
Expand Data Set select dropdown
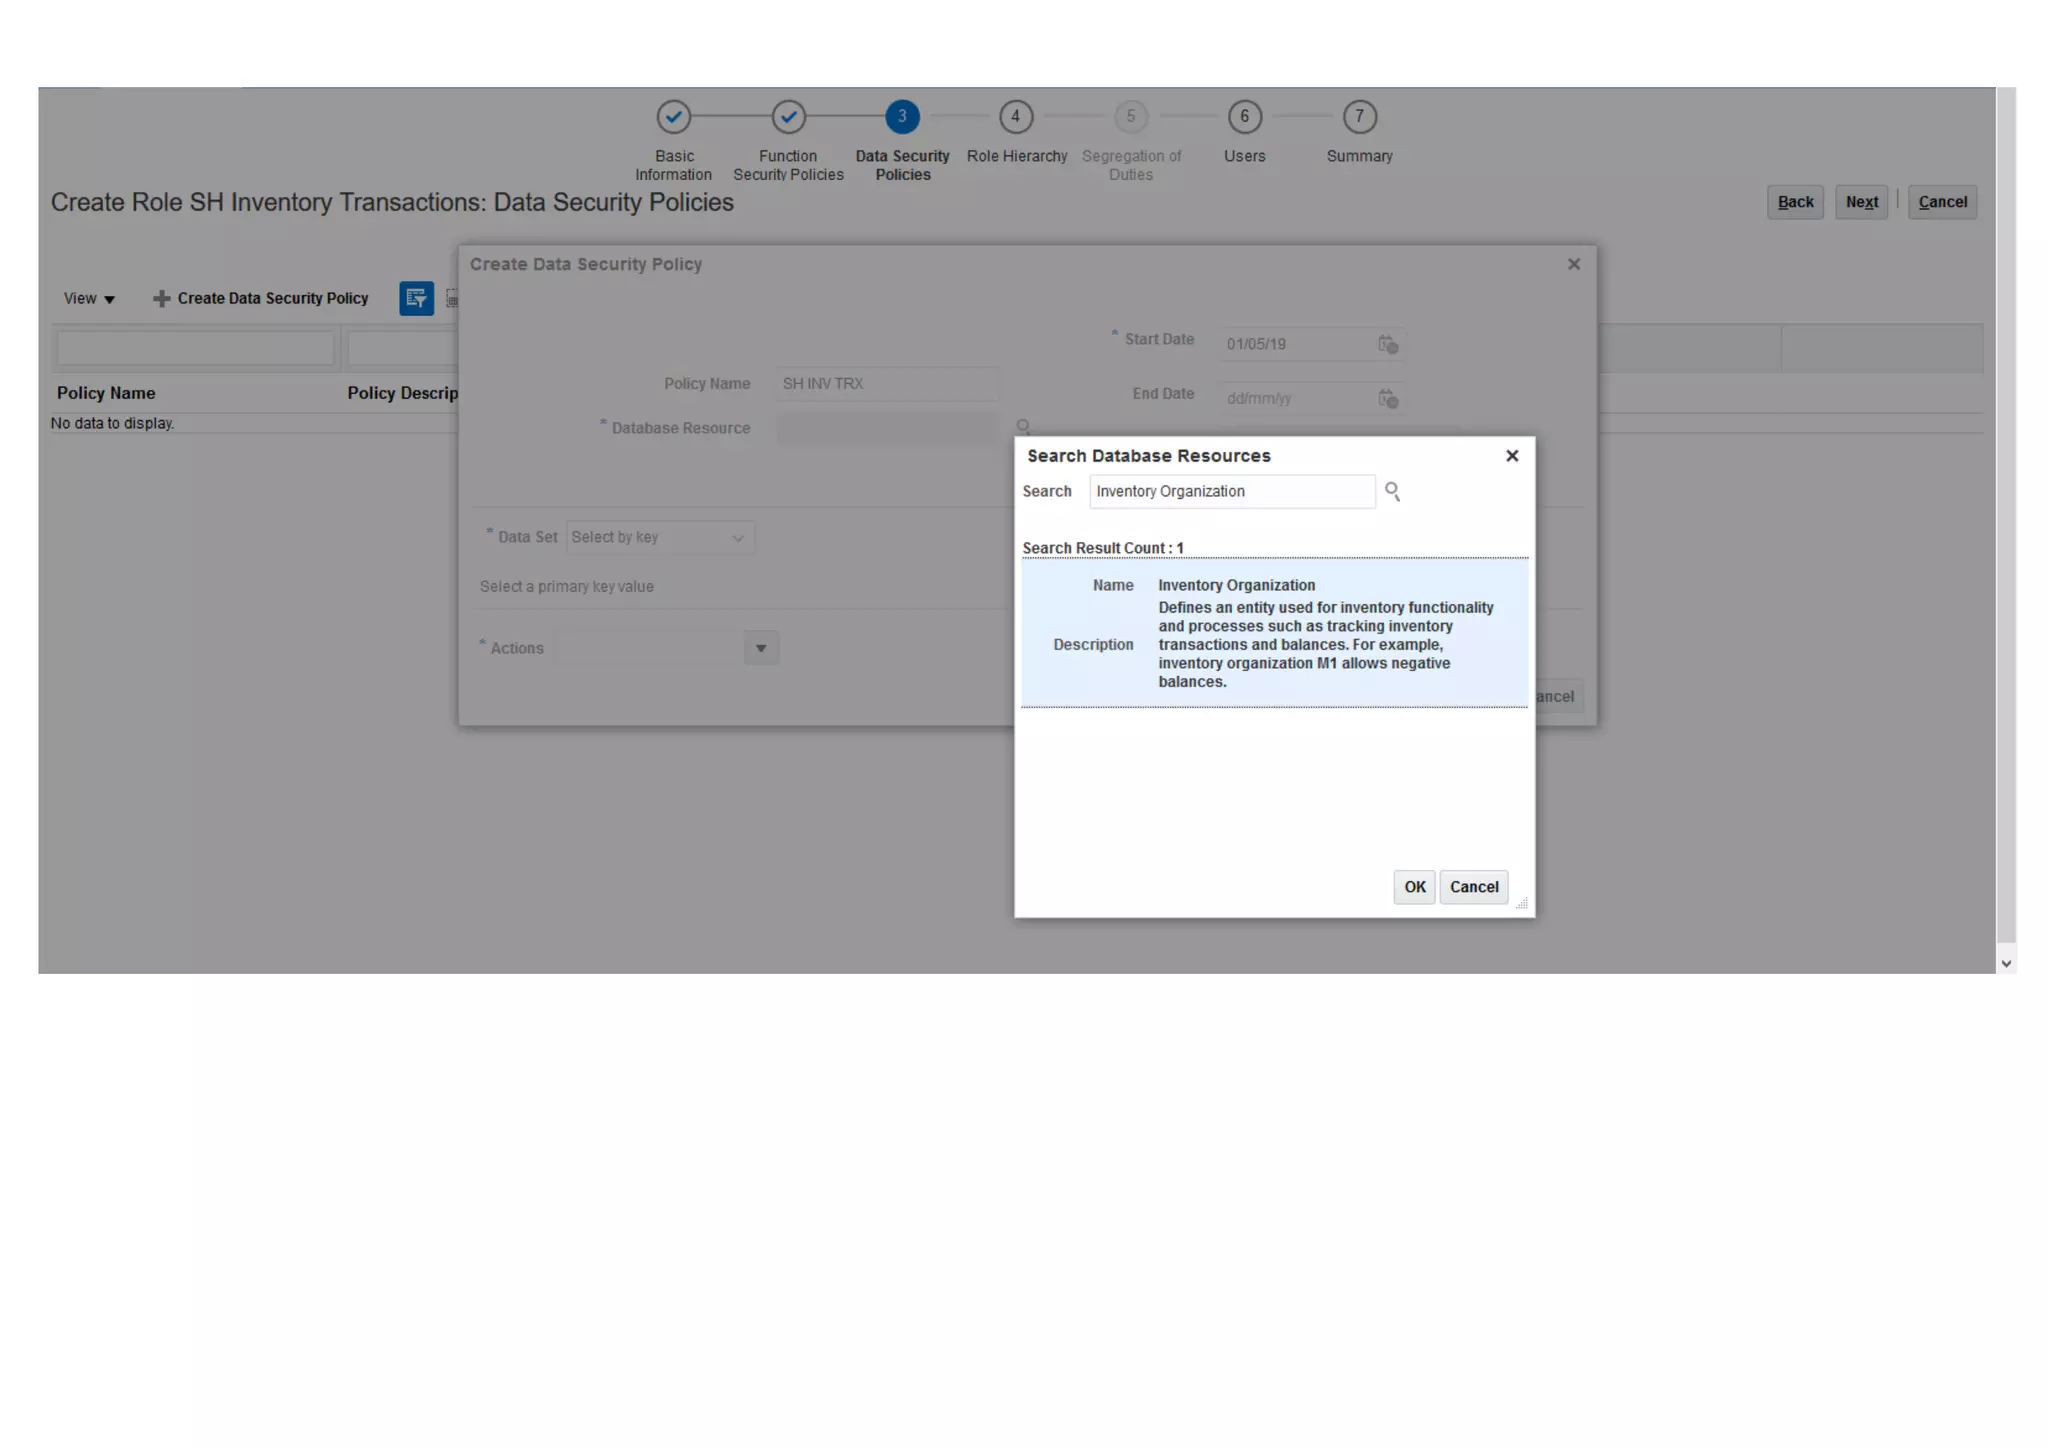coord(660,537)
